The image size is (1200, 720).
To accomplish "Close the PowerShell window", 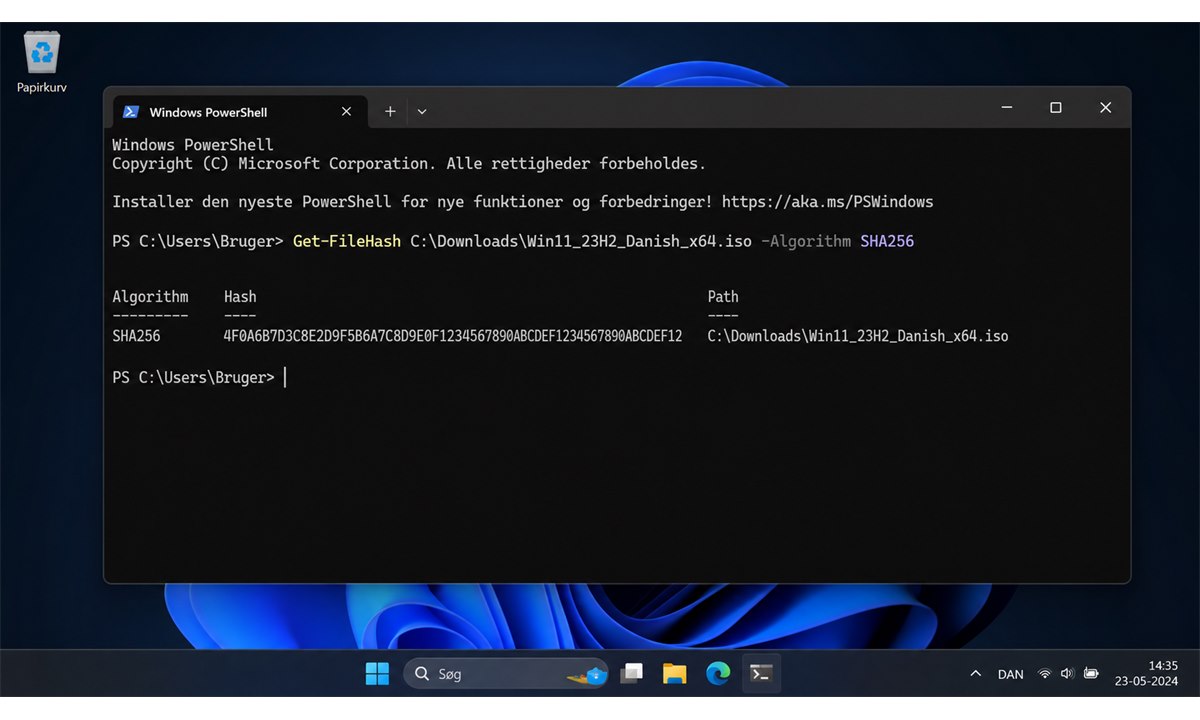I will point(1105,108).
